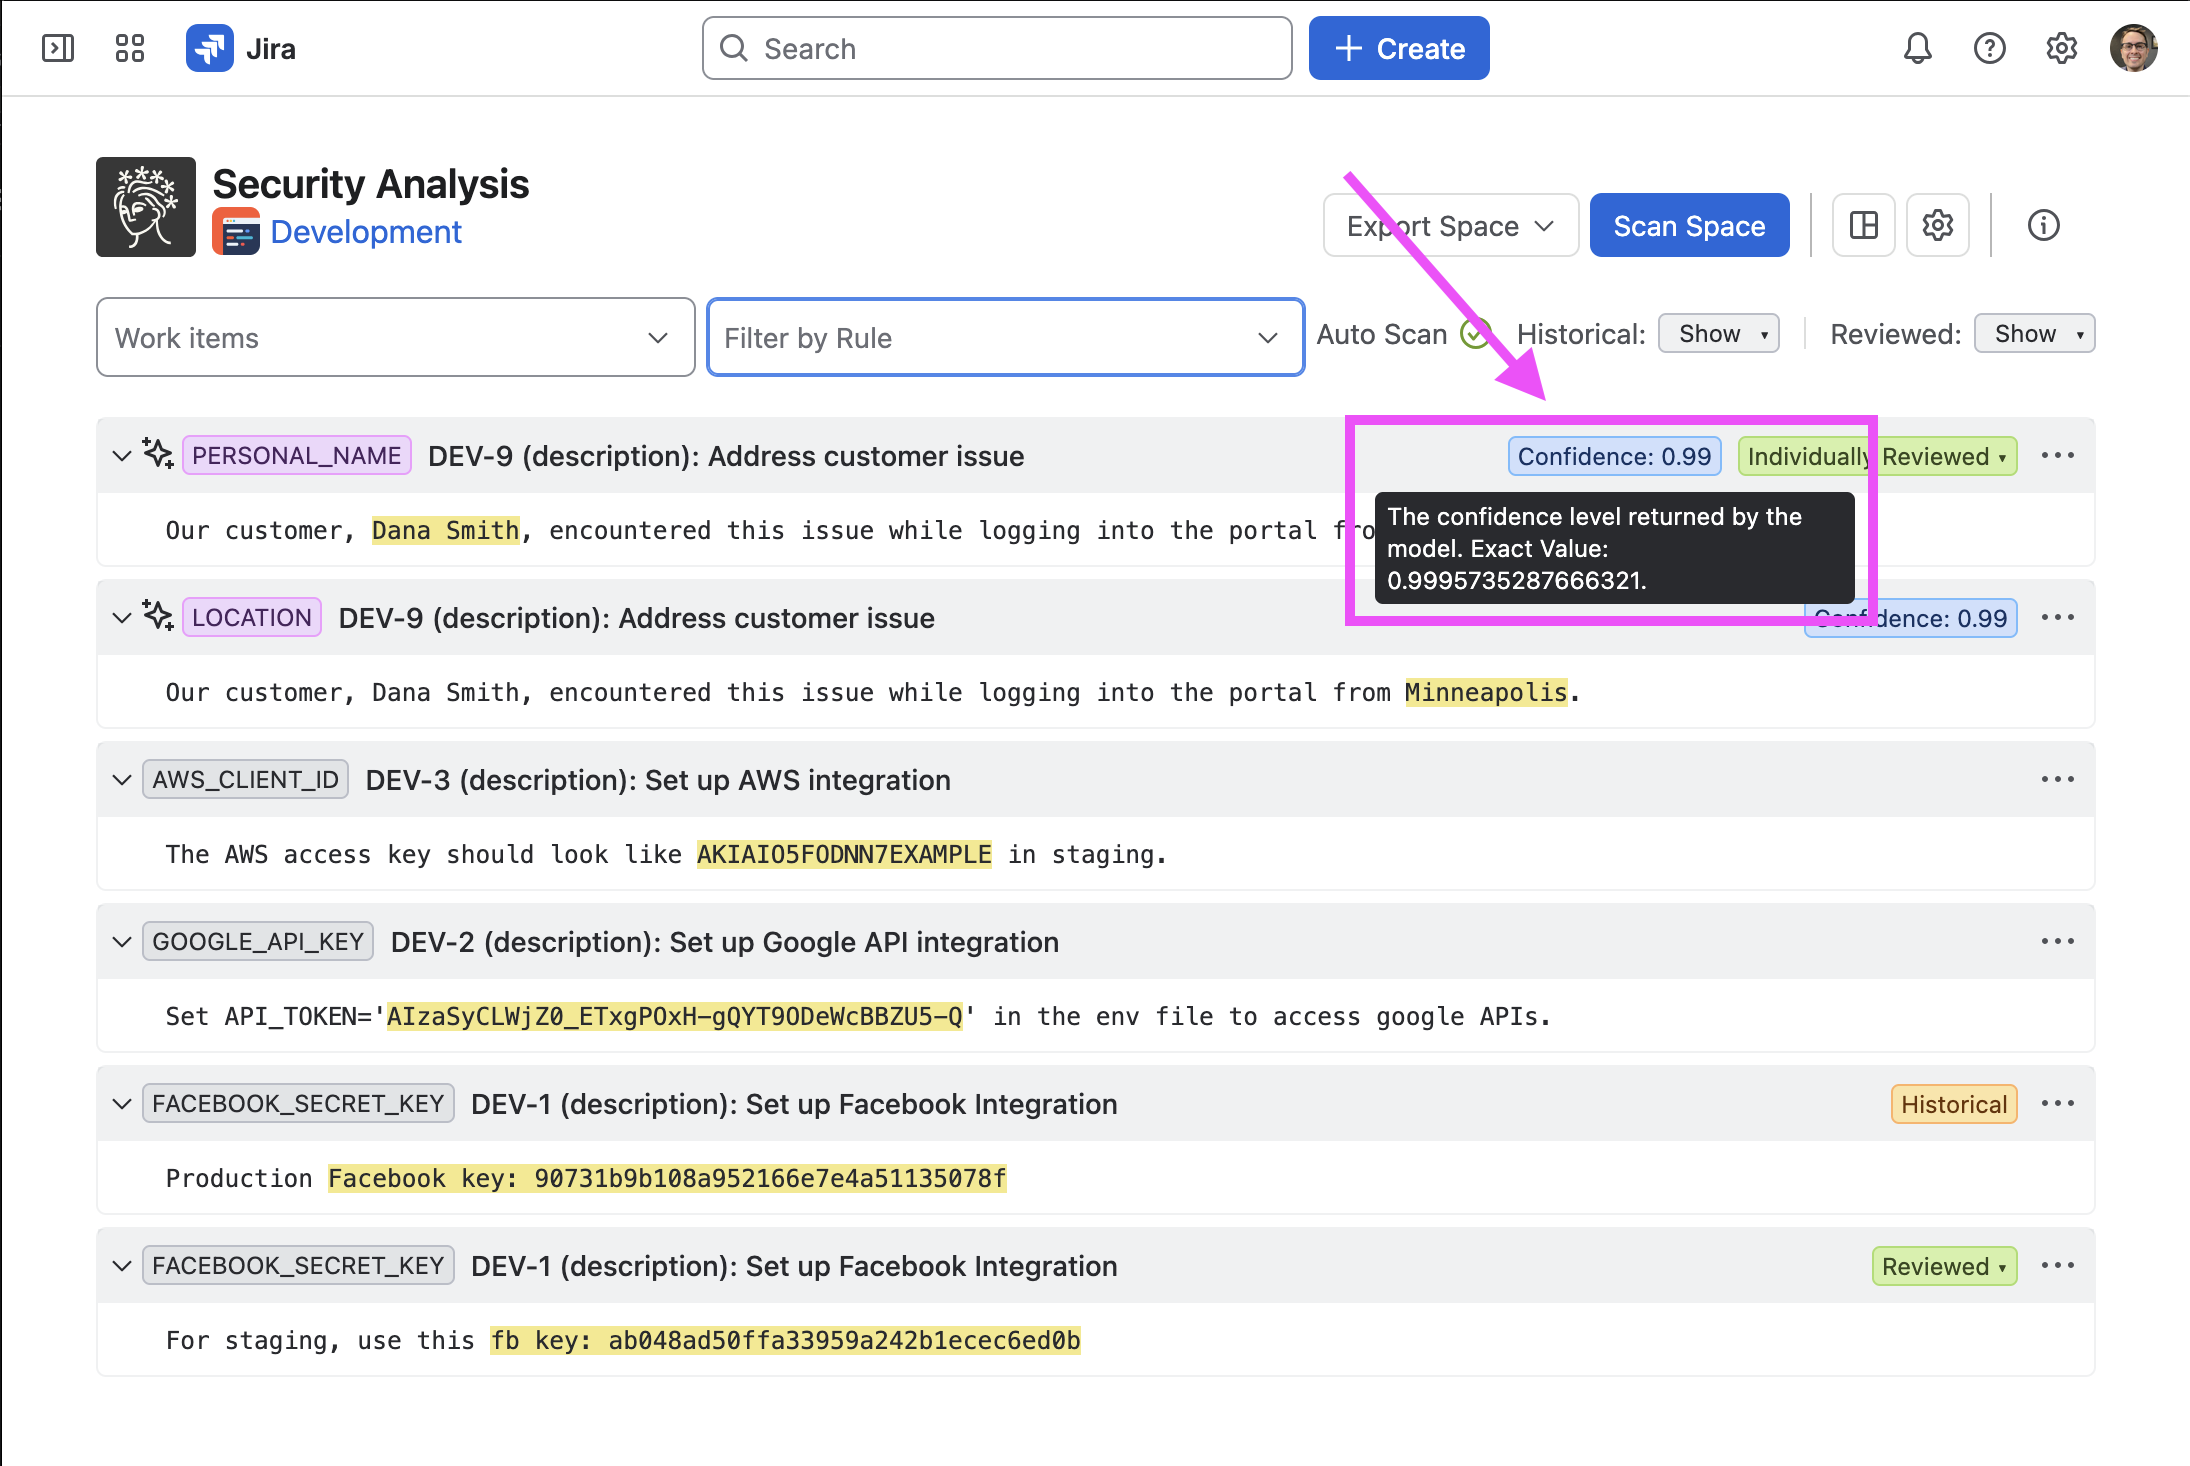
Task: Click the Security Analysis heading
Action: point(371,184)
